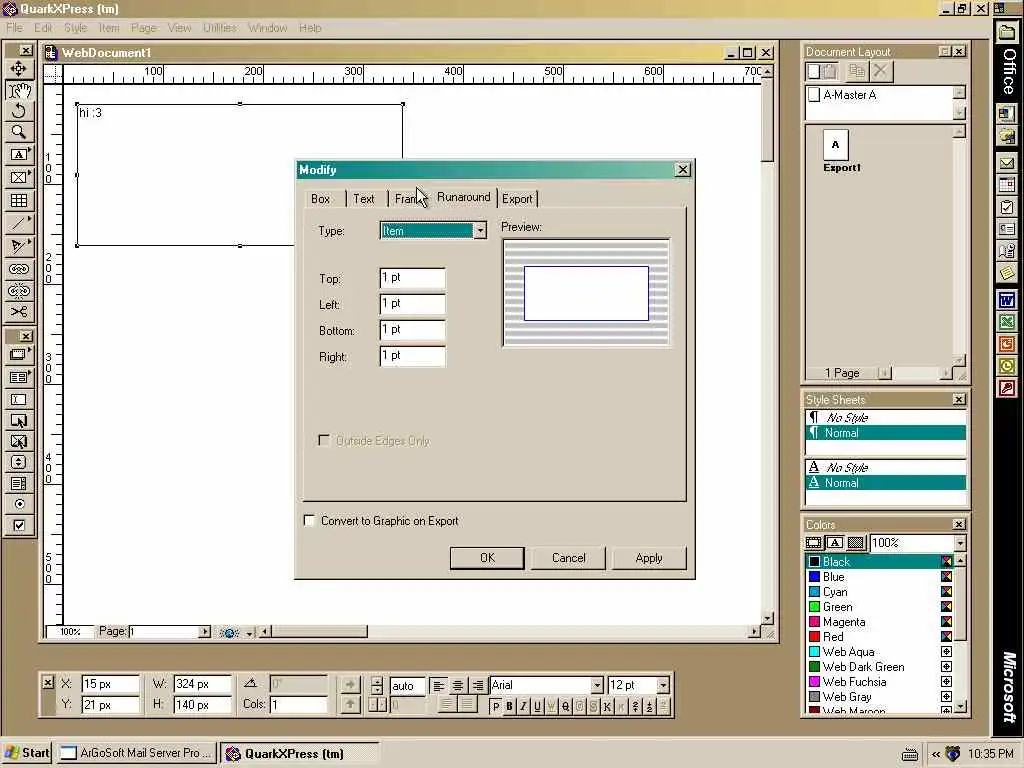Toggle Italic type style button
1024x768 pixels.
[x=523, y=707]
